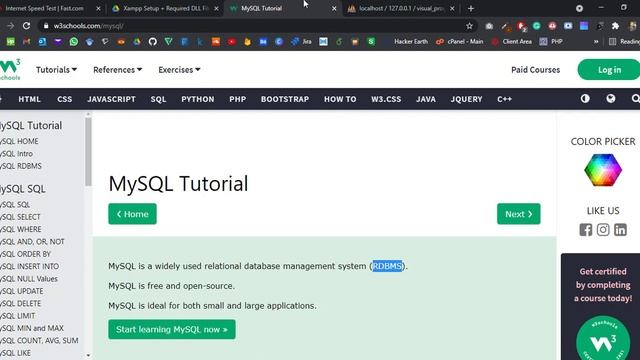
Task: Switch to localhost 127.0.0.1 tab
Action: (x=401, y=8)
